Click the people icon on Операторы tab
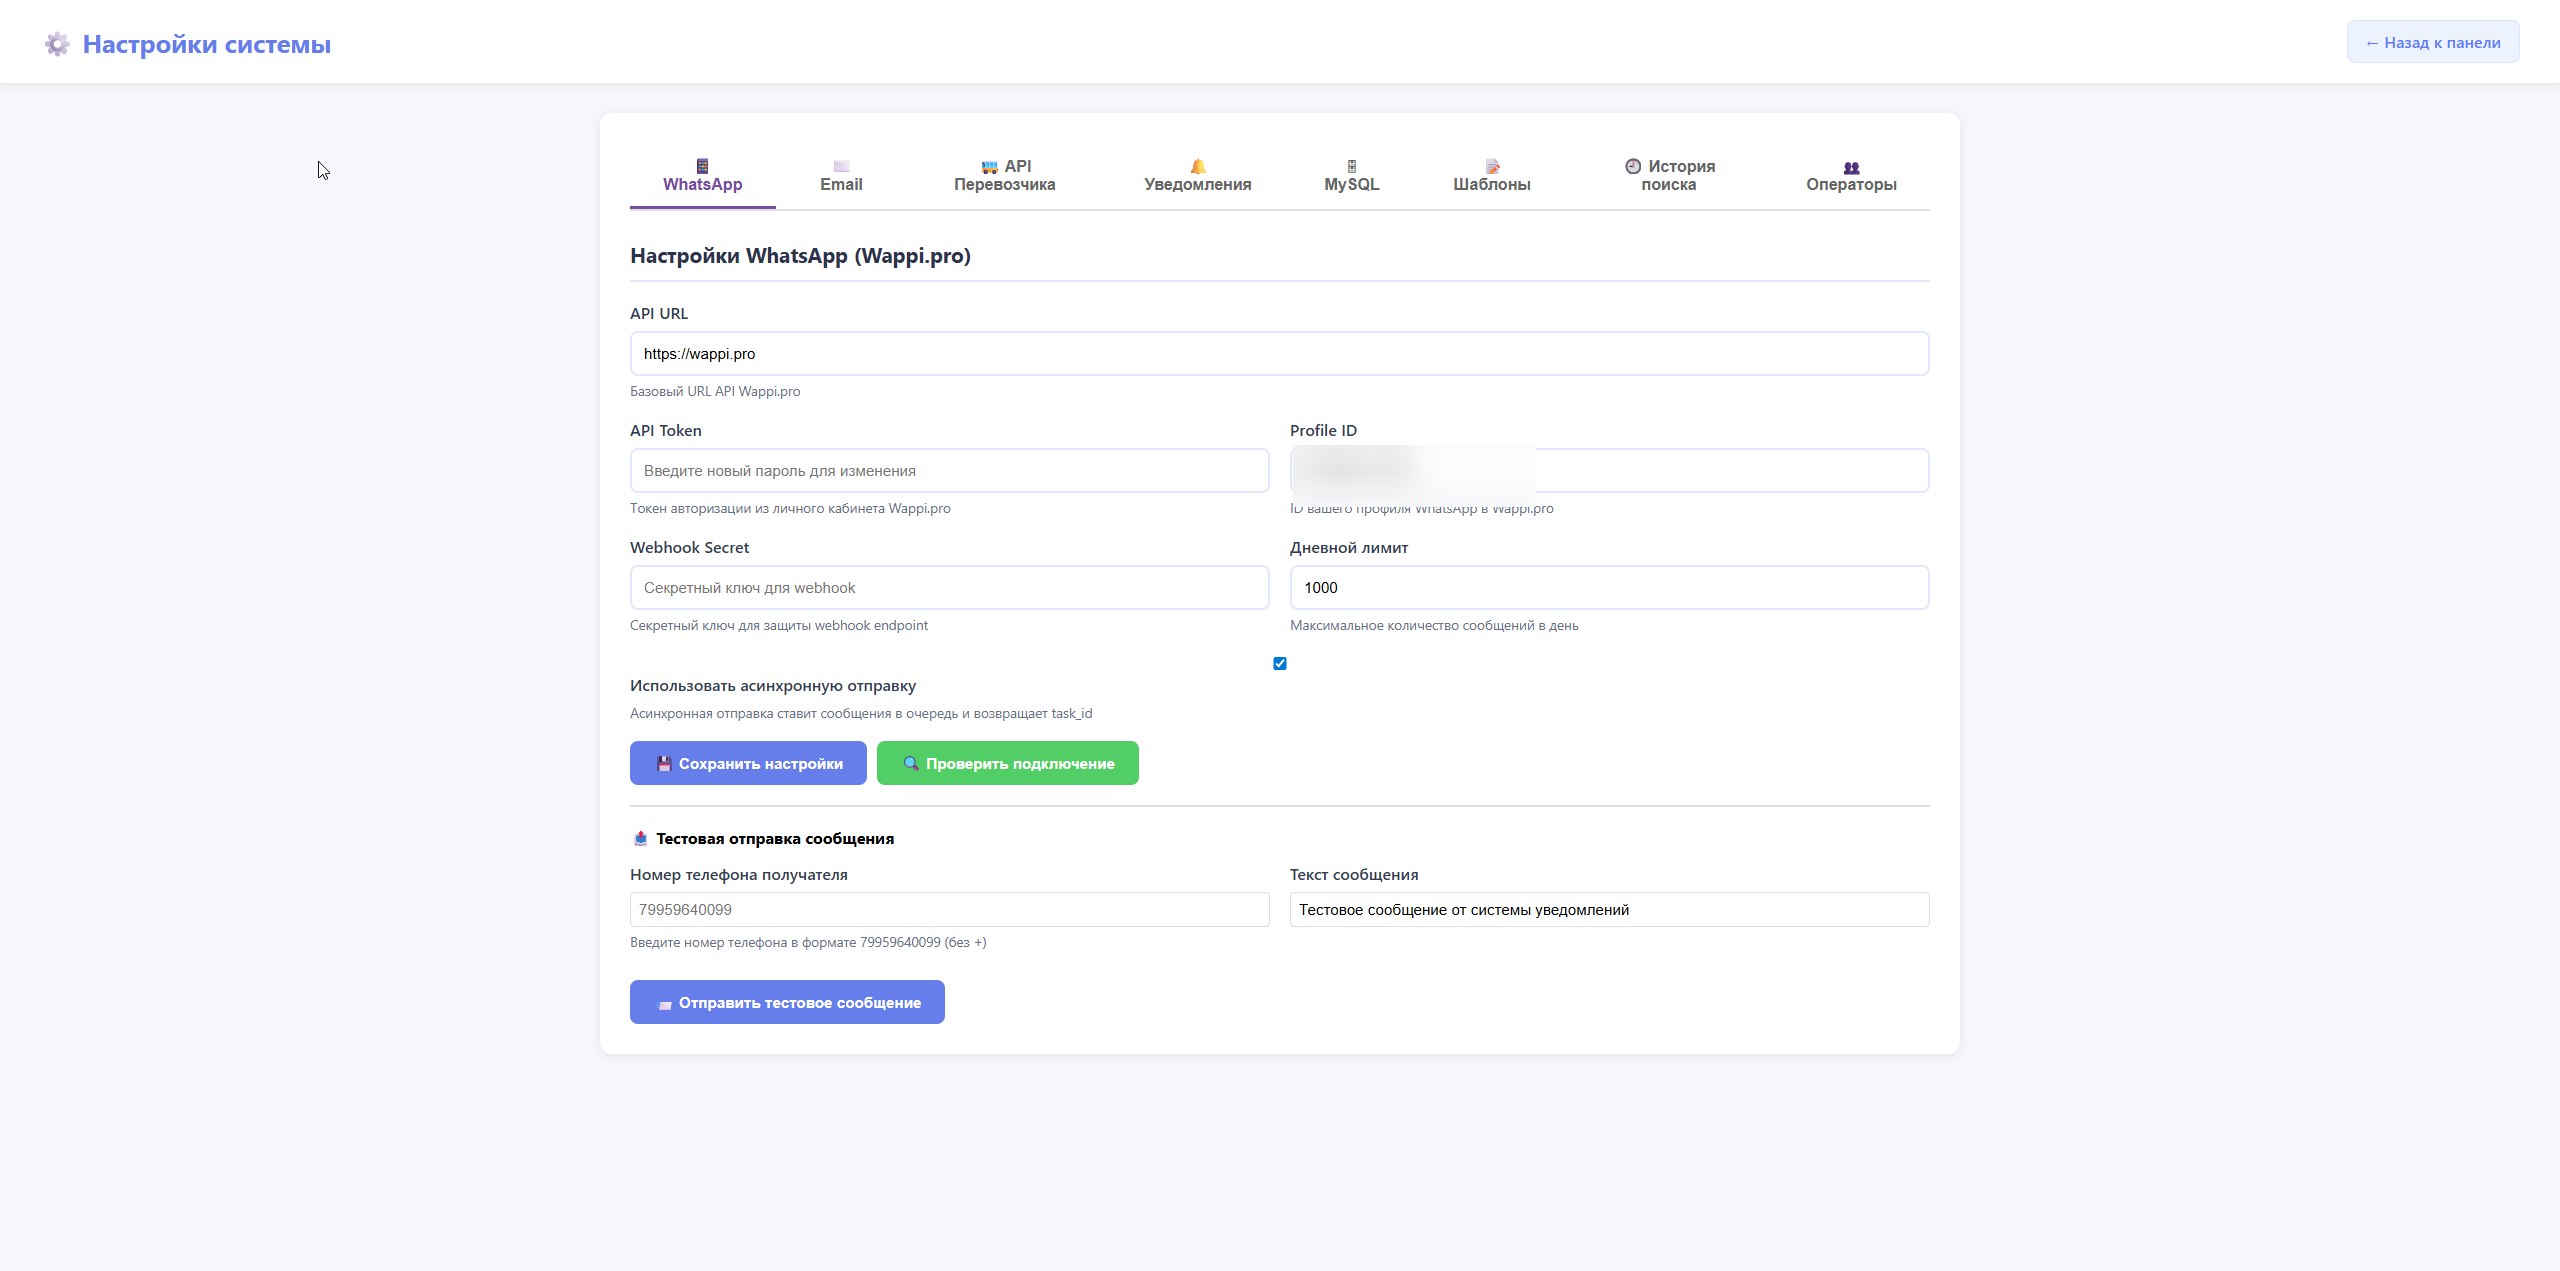 click(1851, 167)
